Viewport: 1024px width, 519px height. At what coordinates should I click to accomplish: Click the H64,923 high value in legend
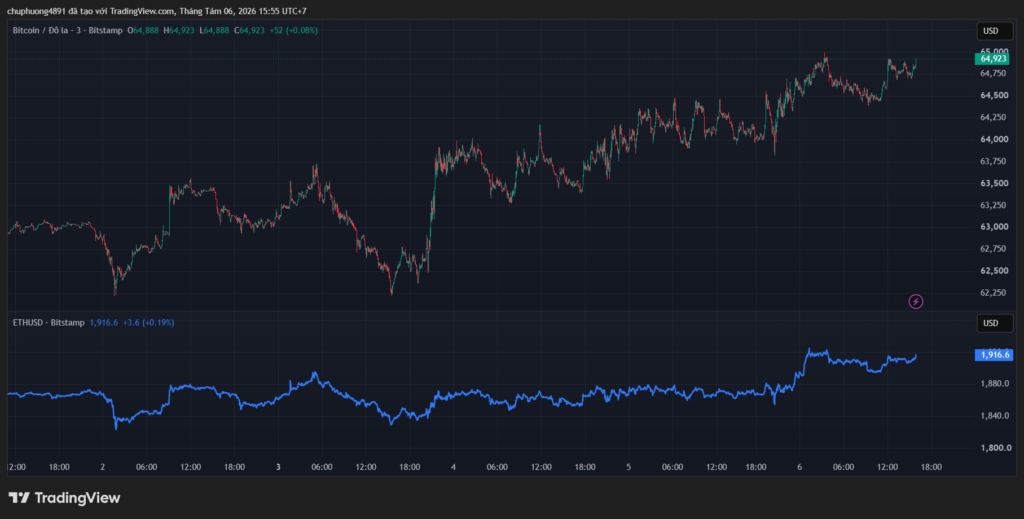point(179,31)
